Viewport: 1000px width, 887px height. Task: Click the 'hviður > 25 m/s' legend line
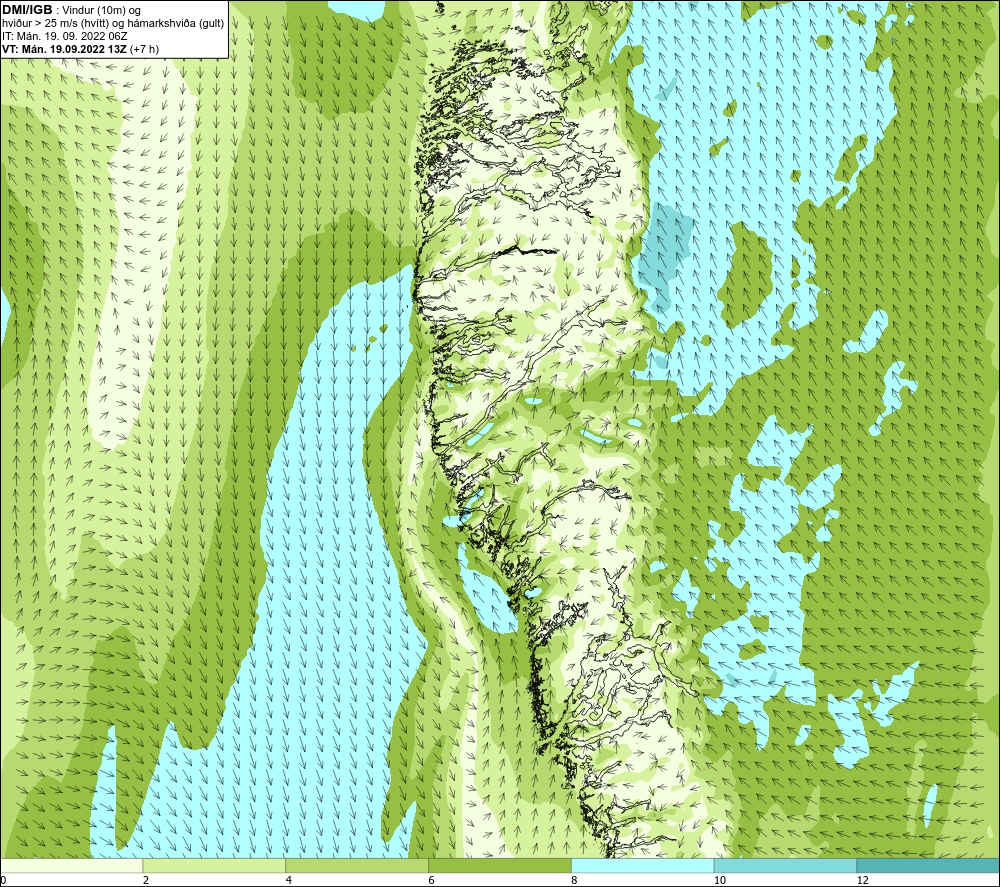[x=113, y=24]
